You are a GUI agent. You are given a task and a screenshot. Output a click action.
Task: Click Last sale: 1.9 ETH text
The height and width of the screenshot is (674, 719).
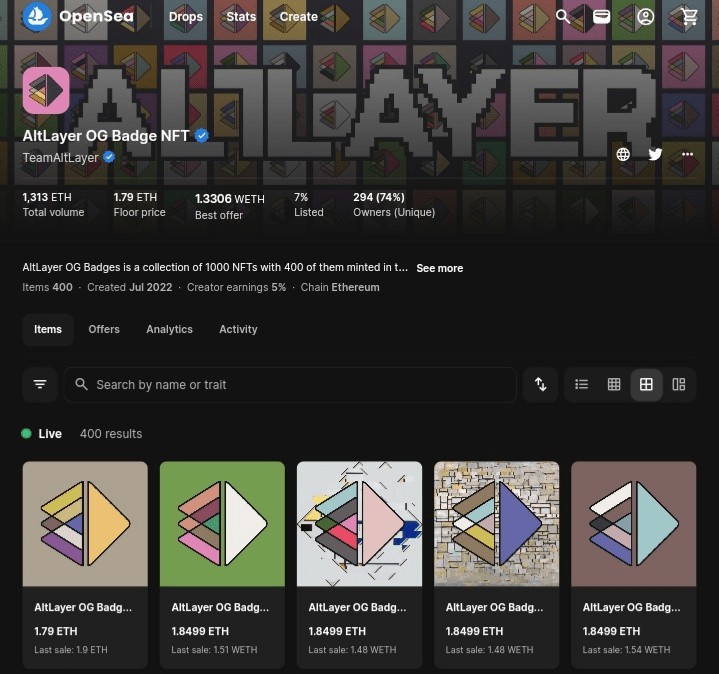coord(71,650)
